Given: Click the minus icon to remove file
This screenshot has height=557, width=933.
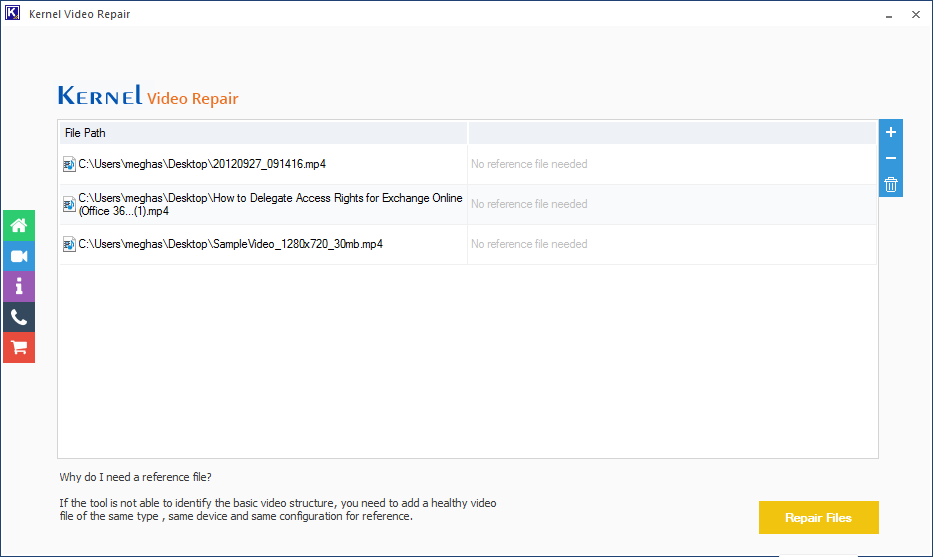Looking at the screenshot, I should coord(890,158).
